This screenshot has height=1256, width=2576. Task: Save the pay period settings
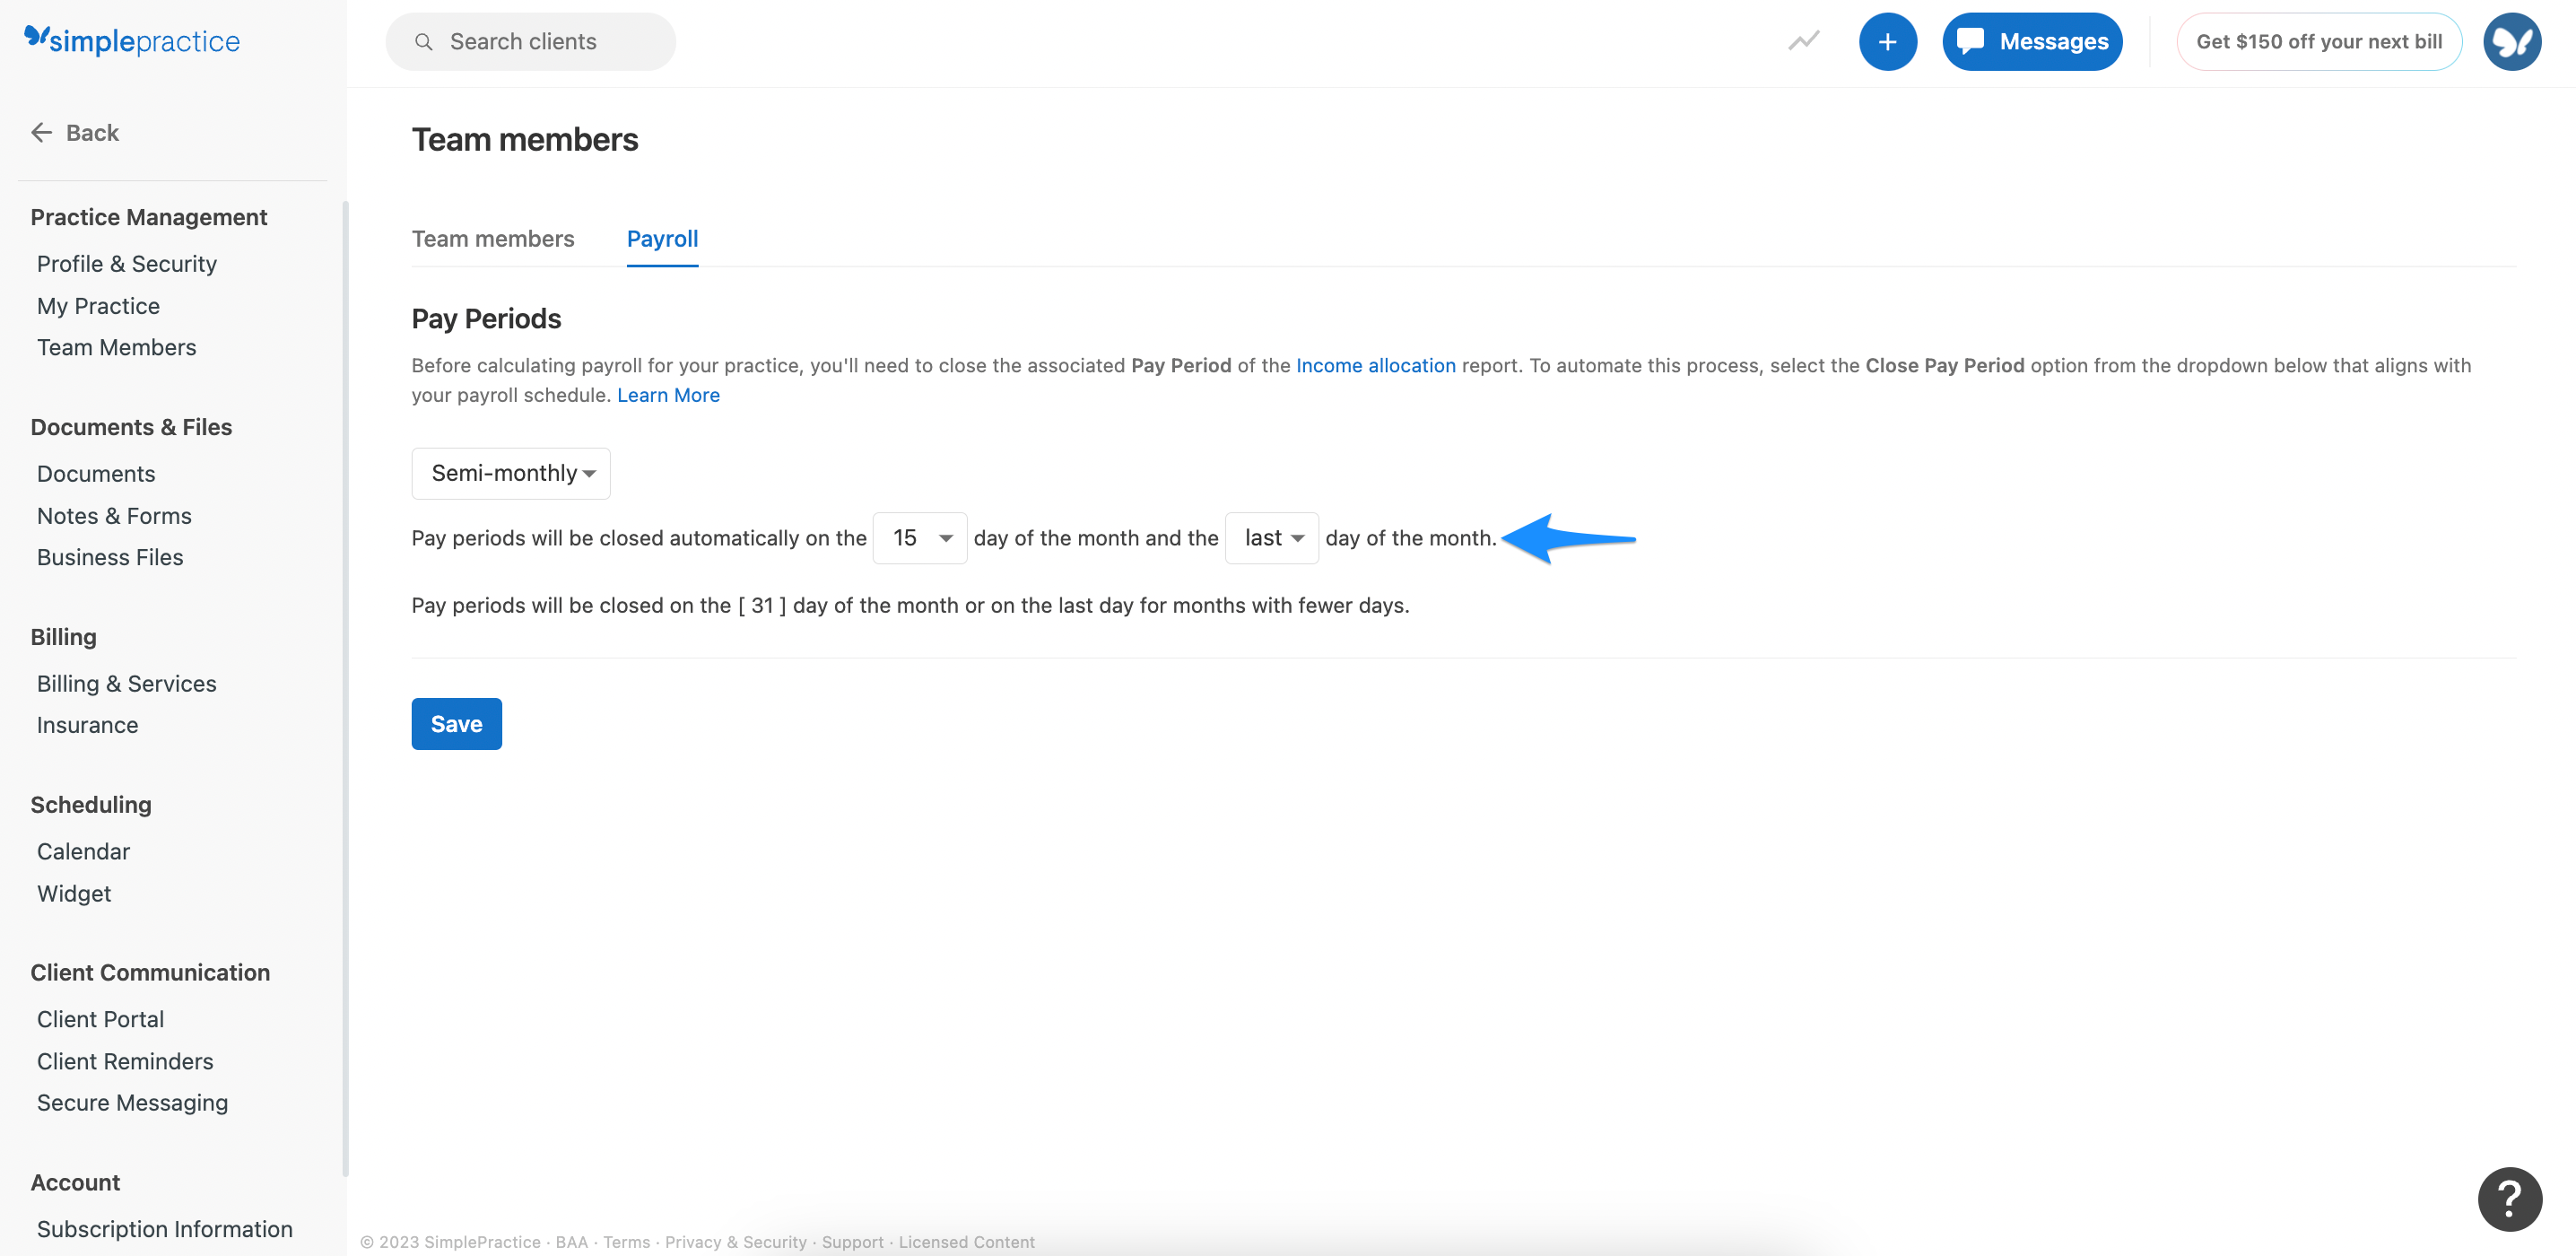[456, 723]
